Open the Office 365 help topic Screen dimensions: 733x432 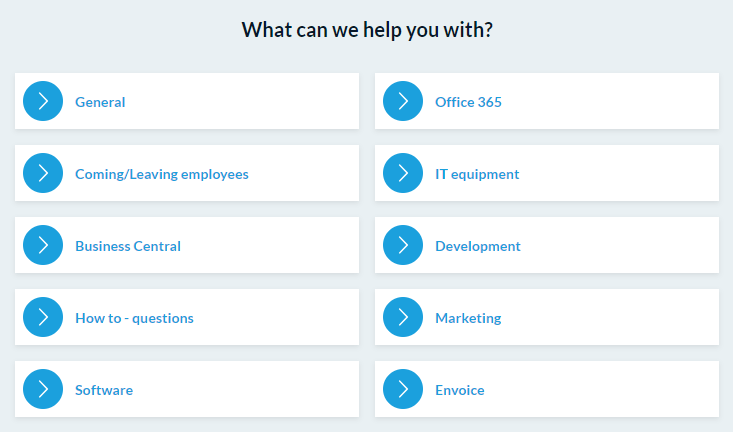(x=468, y=102)
